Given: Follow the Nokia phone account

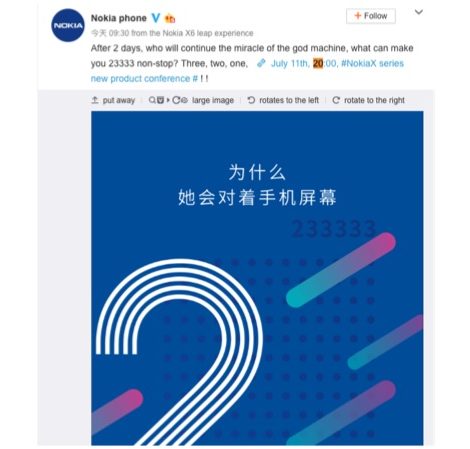Looking at the screenshot, I should click(371, 16).
